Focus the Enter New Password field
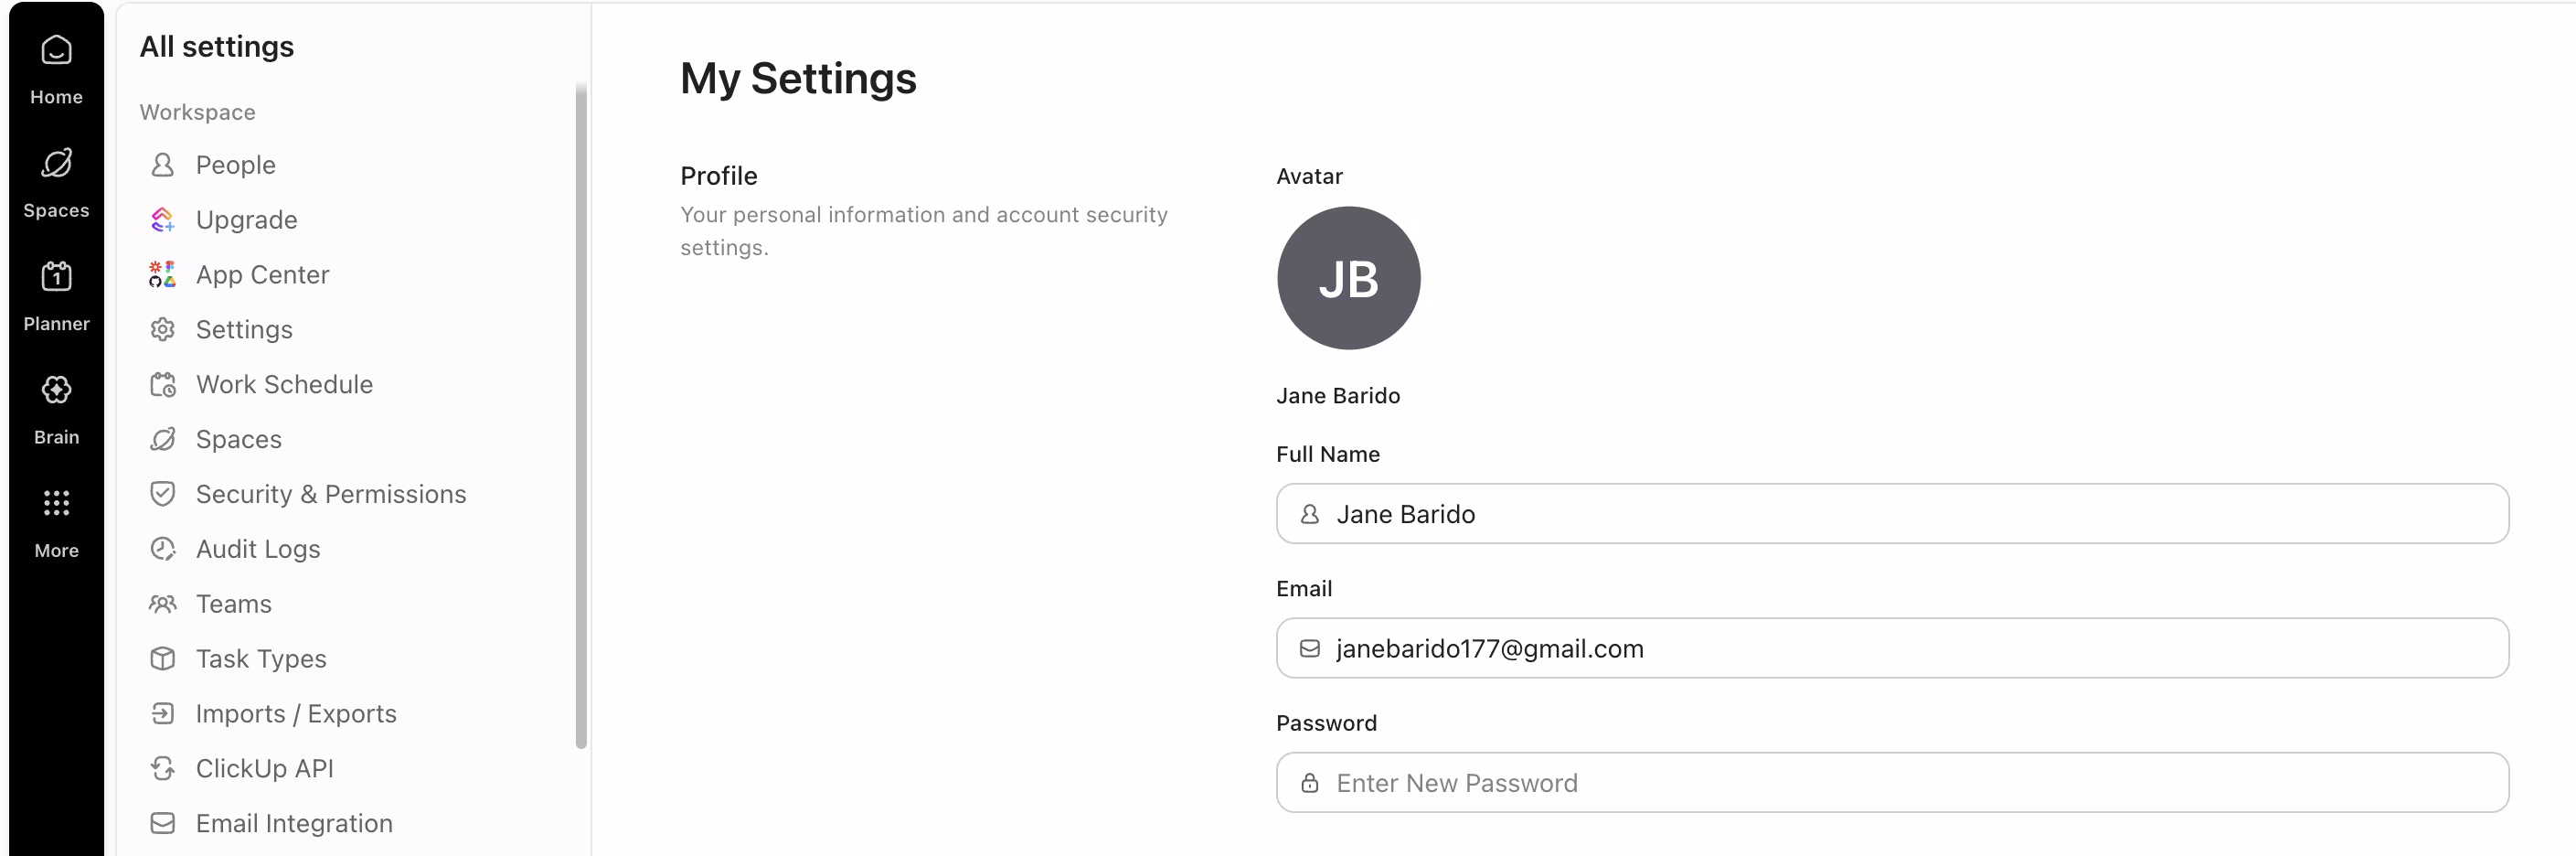Image resolution: width=2576 pixels, height=856 pixels. (x=1890, y=783)
